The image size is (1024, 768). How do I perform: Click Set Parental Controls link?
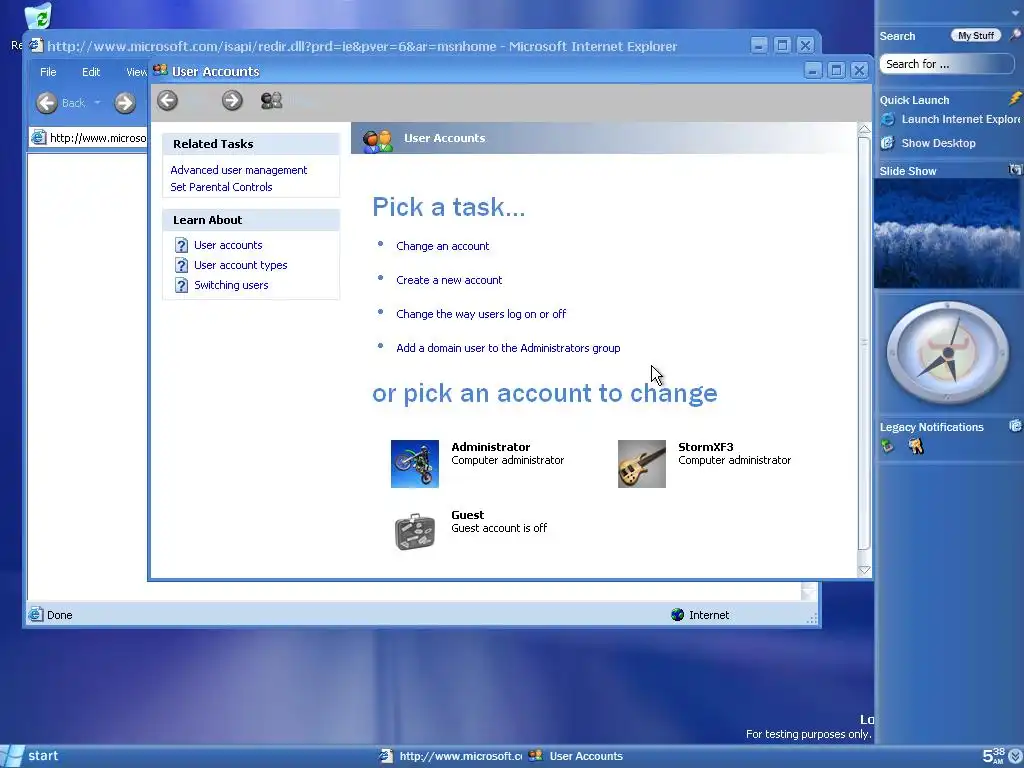point(221,187)
